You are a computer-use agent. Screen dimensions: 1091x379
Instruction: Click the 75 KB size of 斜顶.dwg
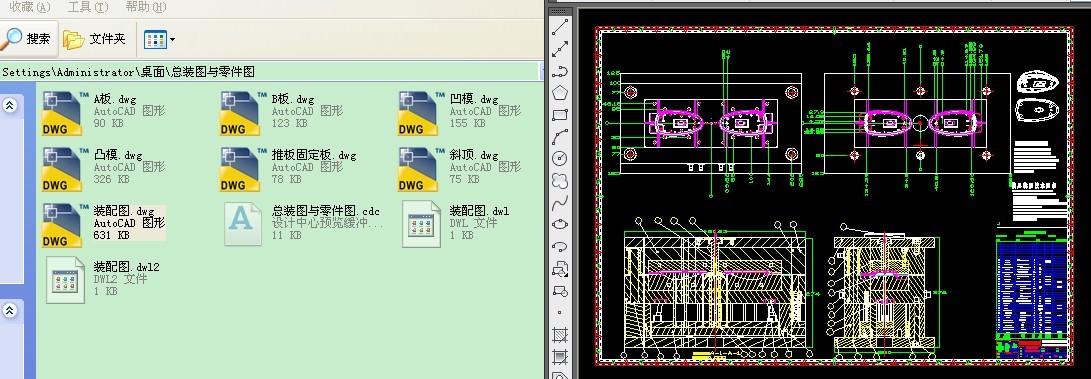click(465, 179)
